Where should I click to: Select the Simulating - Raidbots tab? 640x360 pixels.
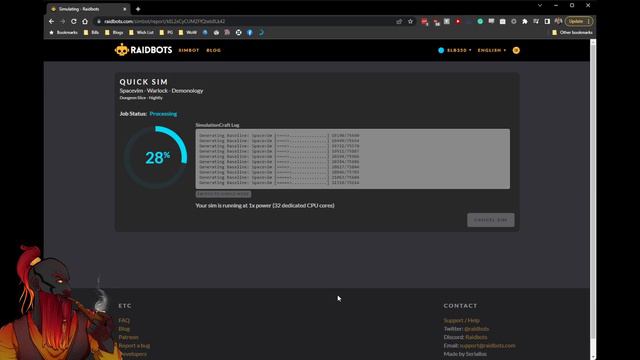pyautogui.click(x=89, y=9)
